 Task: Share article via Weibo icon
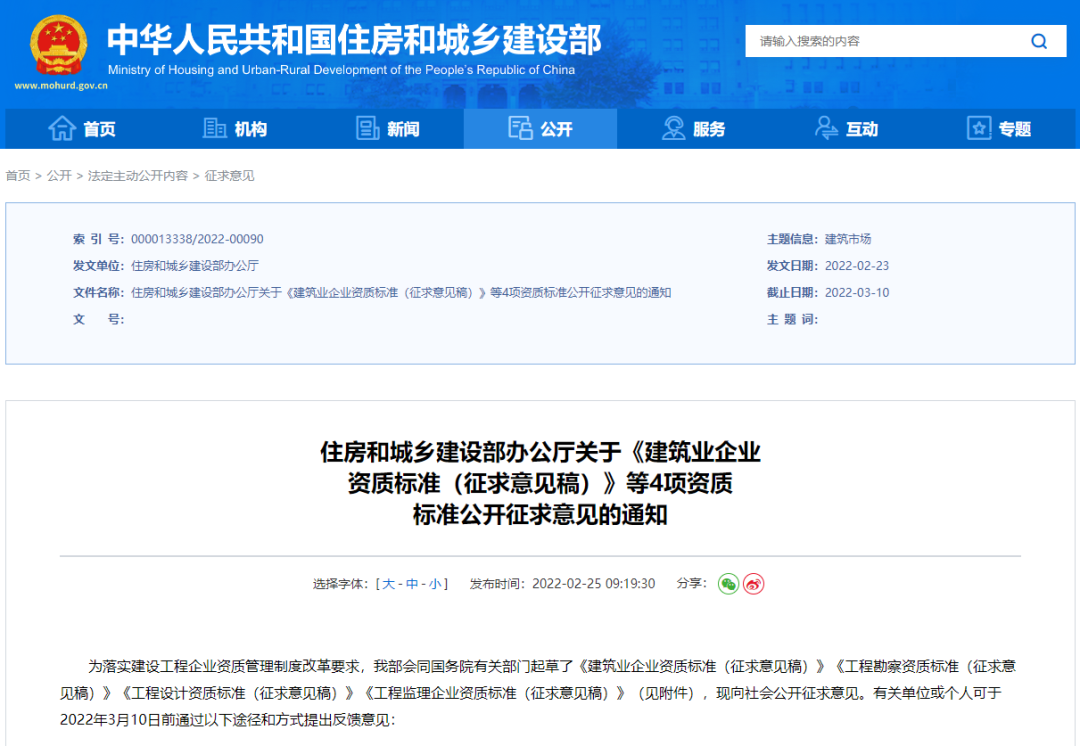tap(753, 584)
